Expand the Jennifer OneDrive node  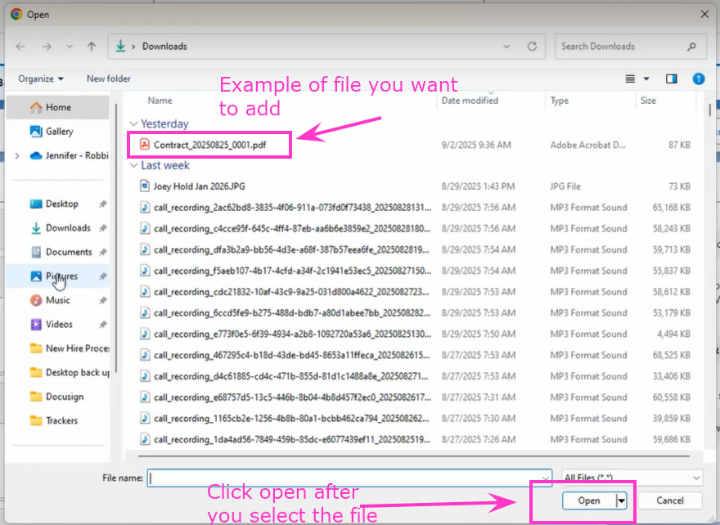[x=17, y=156]
